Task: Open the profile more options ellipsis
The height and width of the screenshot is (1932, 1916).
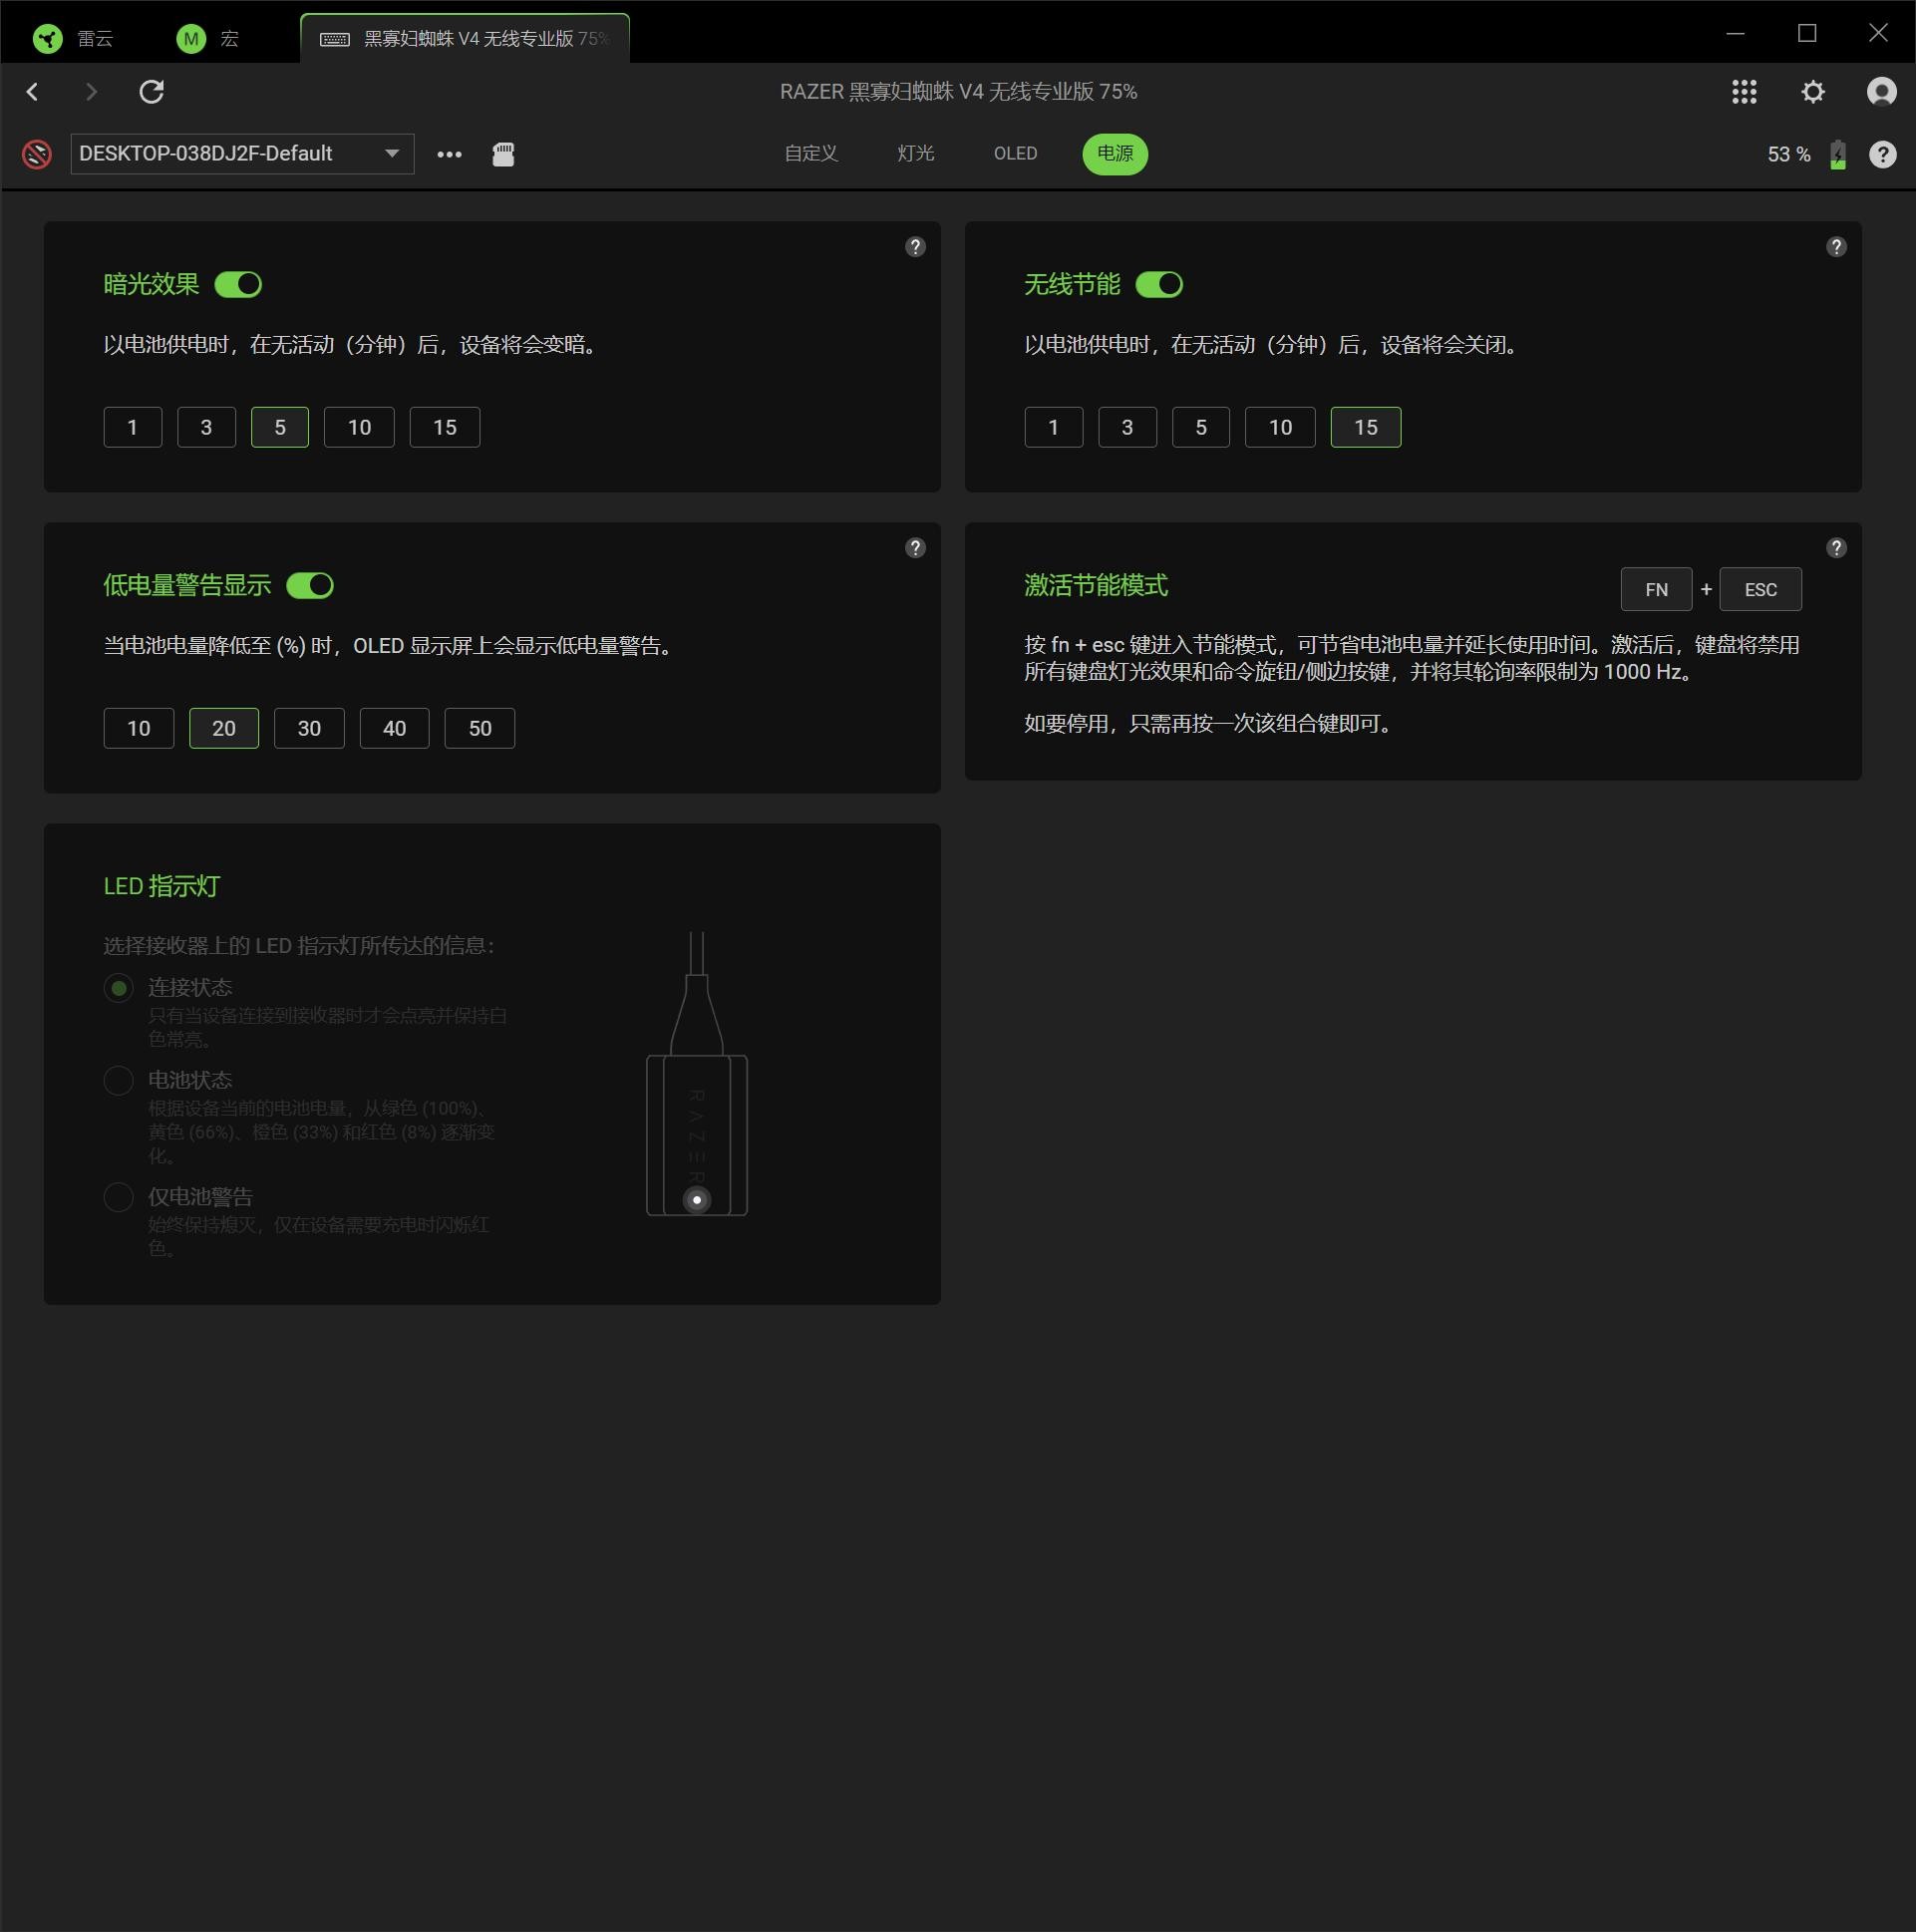Action: coord(449,154)
